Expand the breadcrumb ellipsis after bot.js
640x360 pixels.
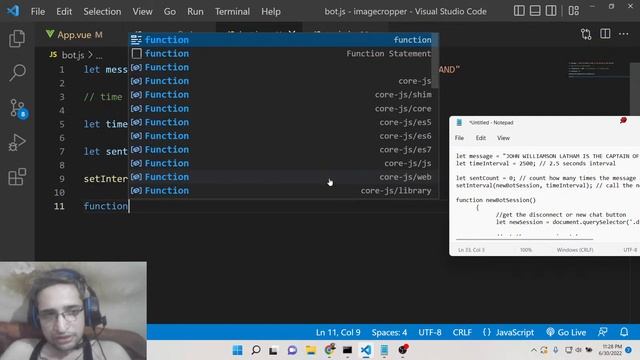tap(99, 55)
